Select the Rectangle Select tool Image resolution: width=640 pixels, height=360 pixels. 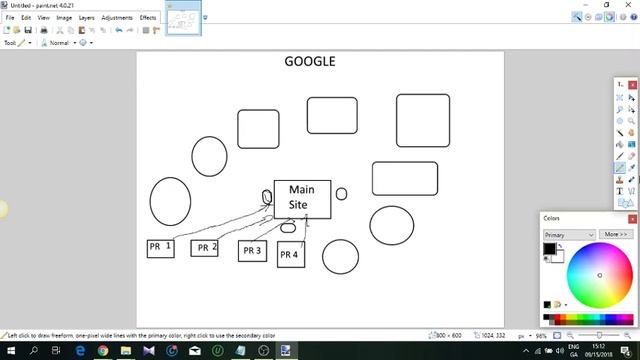coord(620,98)
